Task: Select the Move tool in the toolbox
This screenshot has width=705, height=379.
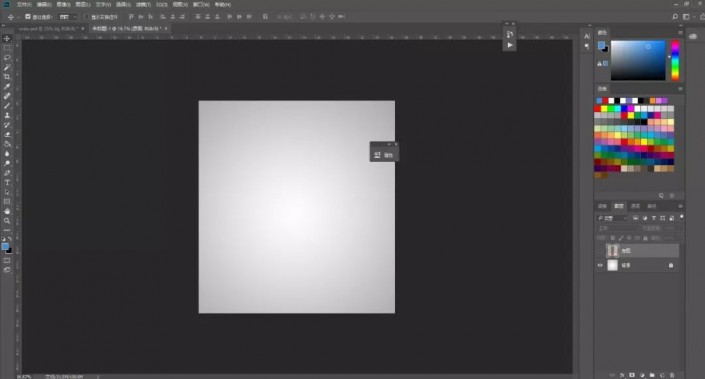Action: tap(7, 39)
